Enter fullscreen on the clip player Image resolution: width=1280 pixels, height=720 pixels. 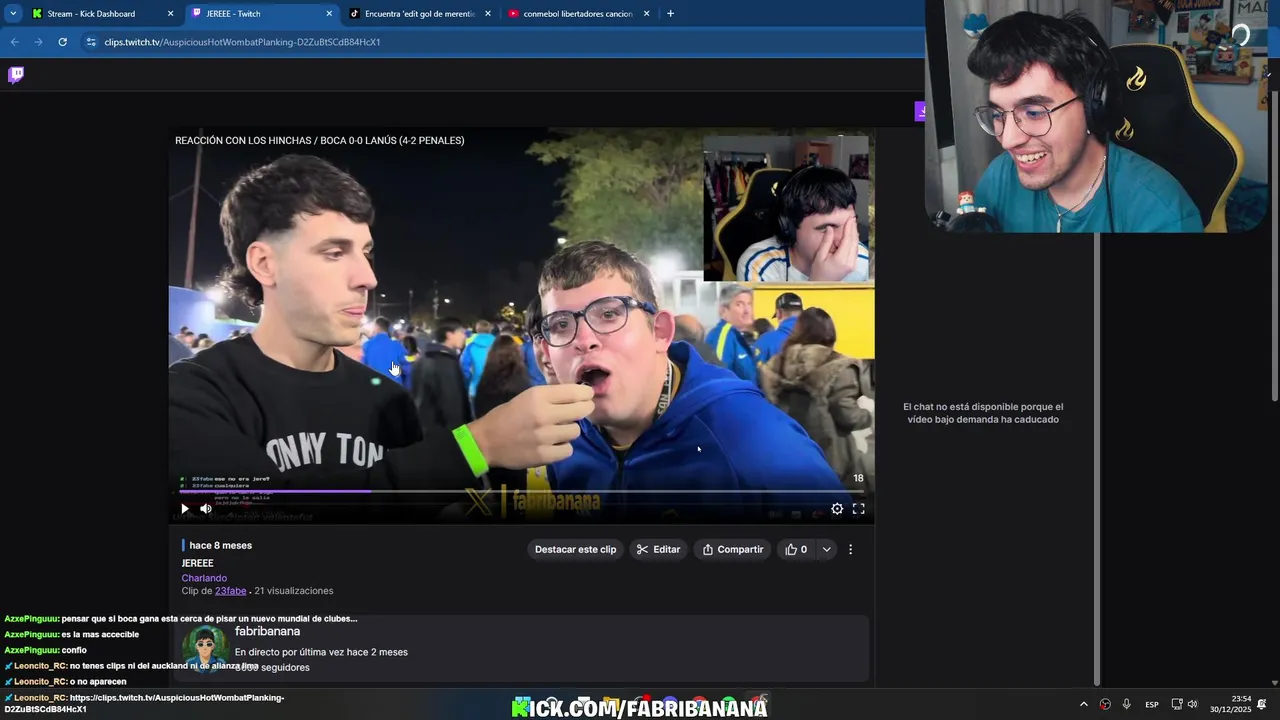pyautogui.click(x=858, y=509)
